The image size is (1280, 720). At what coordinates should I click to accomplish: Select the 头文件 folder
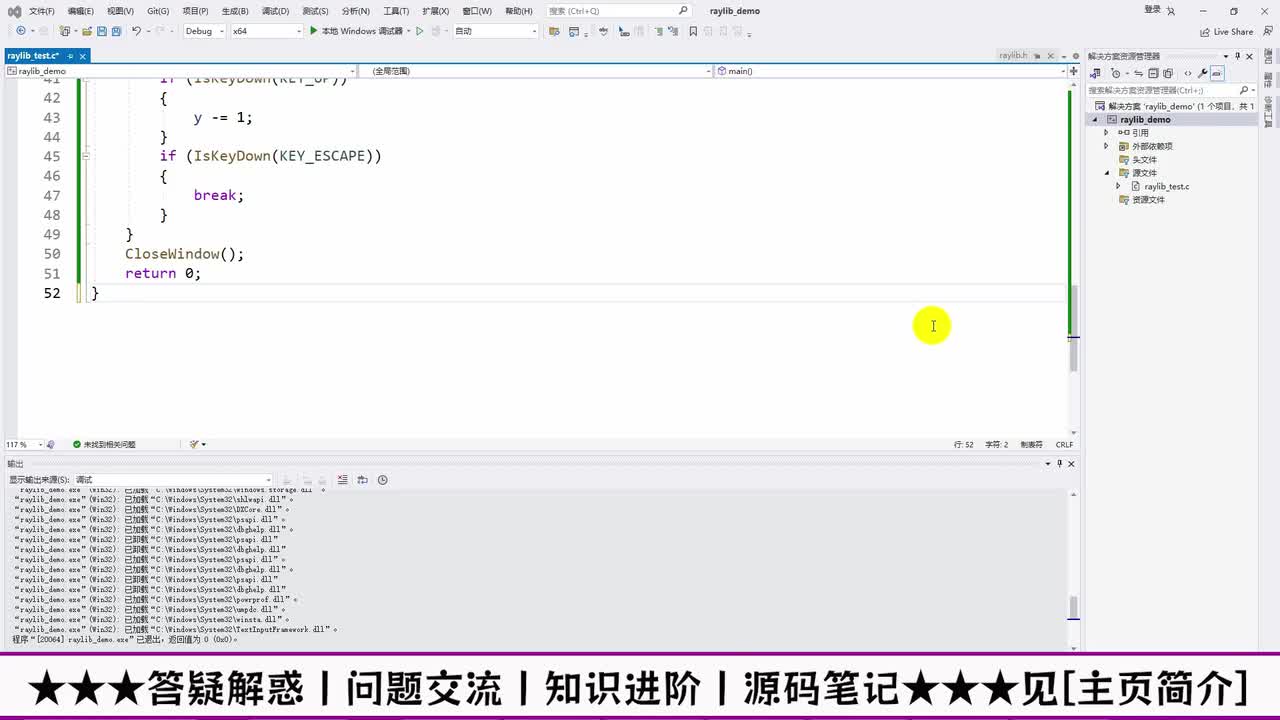coord(1144,160)
